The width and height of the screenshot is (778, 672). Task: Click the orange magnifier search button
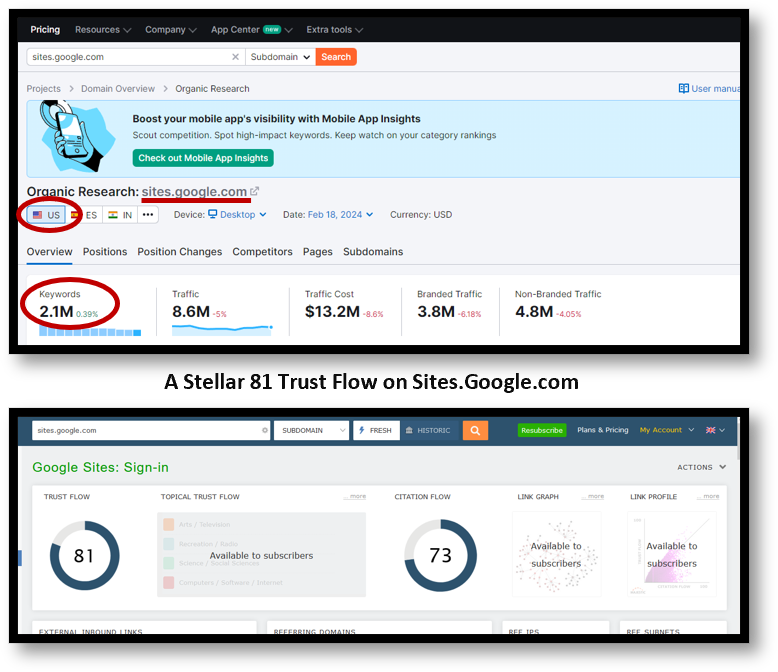(x=475, y=430)
